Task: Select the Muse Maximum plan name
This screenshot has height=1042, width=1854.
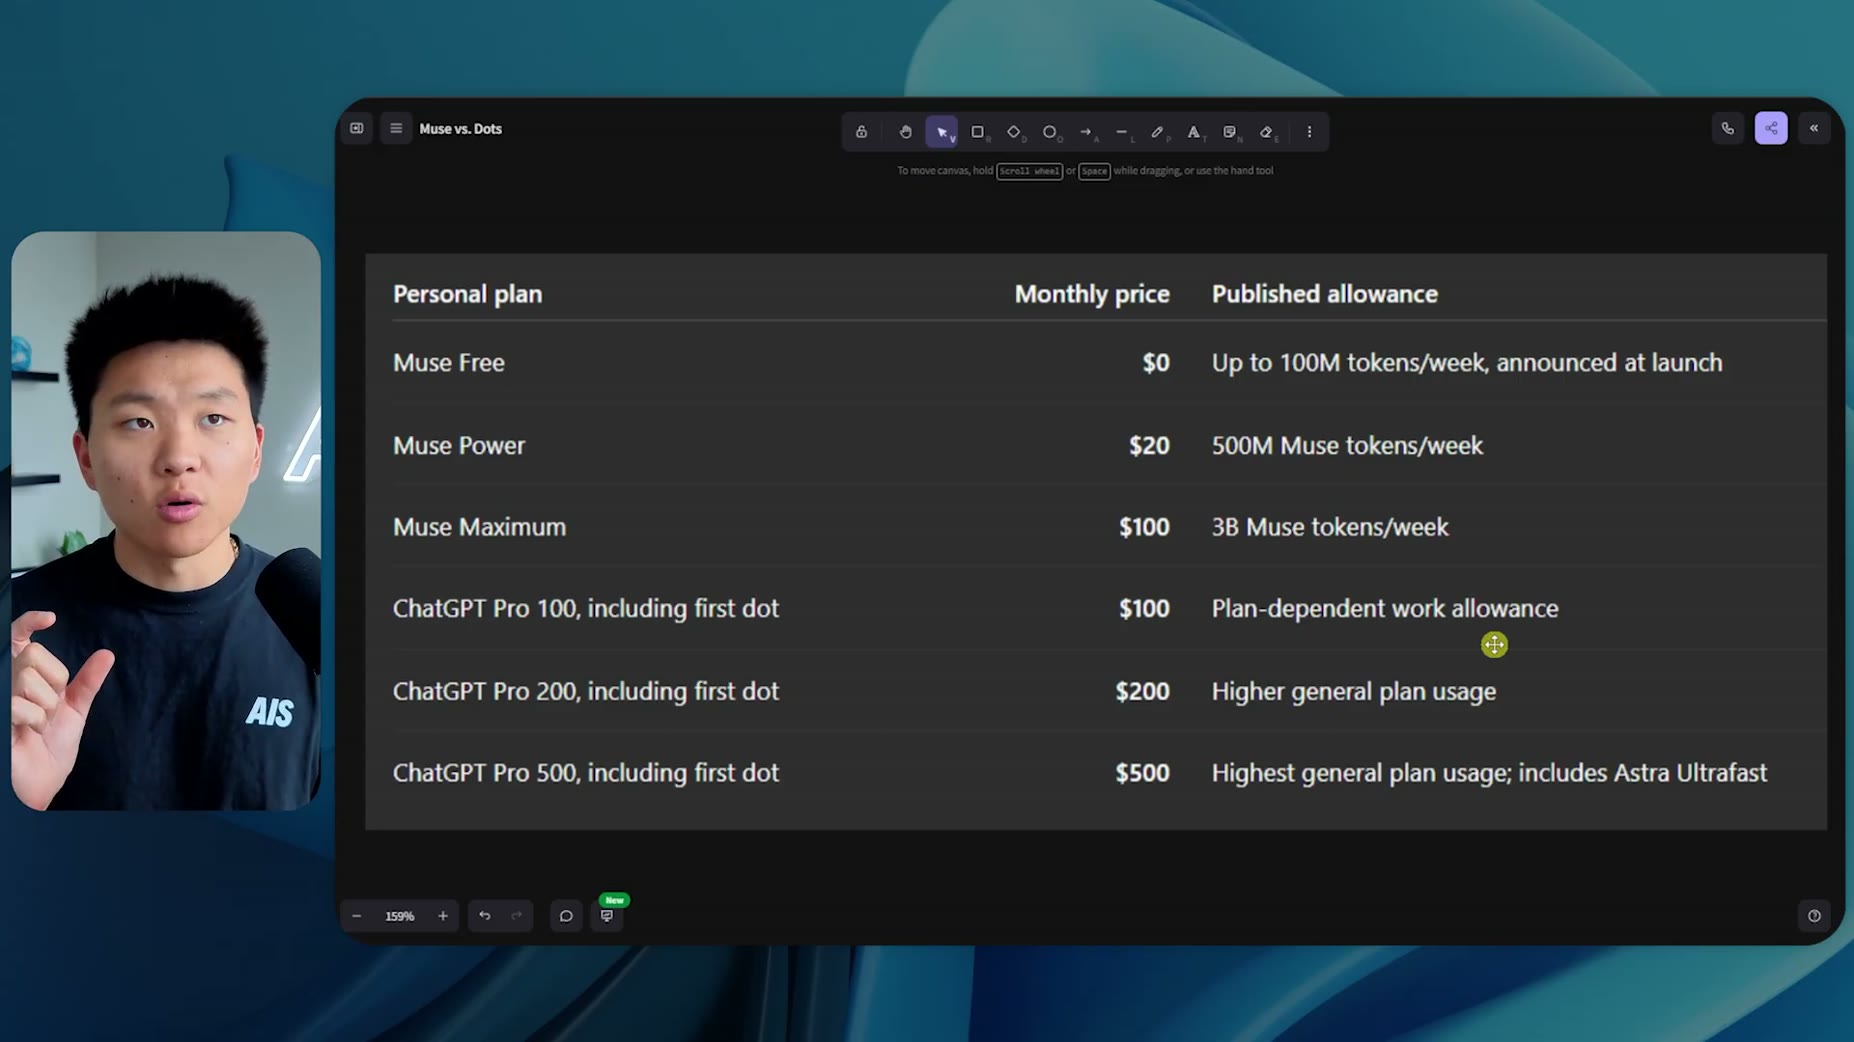Action: pyautogui.click(x=479, y=527)
